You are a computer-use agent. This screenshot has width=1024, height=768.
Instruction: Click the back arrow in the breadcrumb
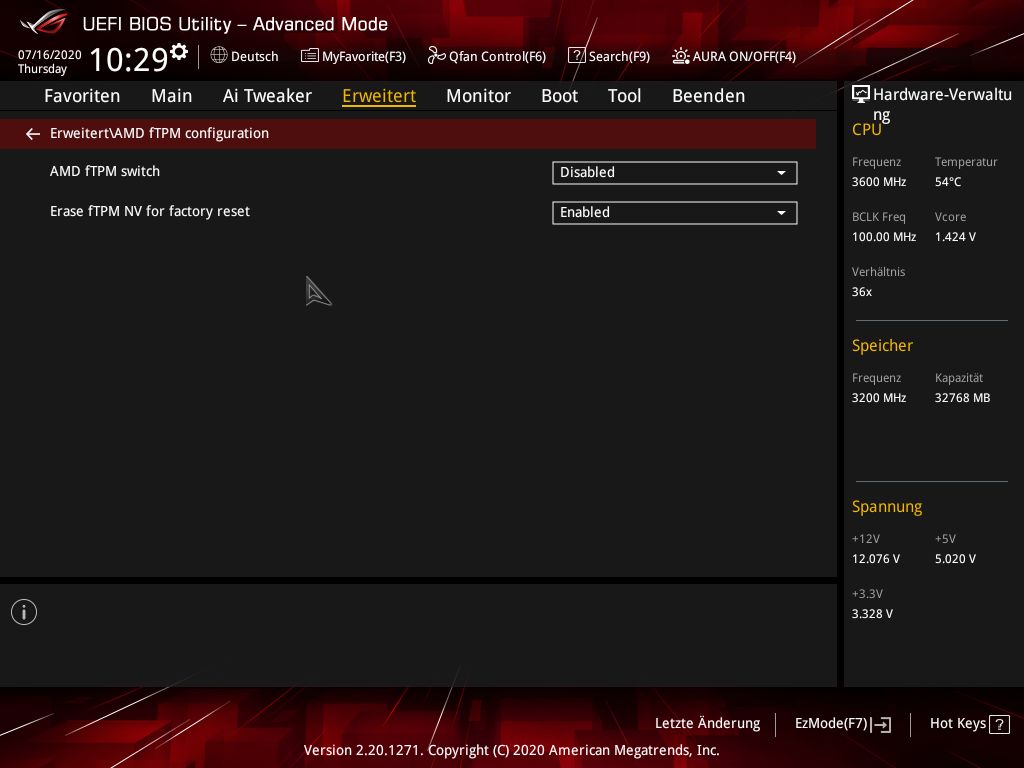[x=33, y=134]
